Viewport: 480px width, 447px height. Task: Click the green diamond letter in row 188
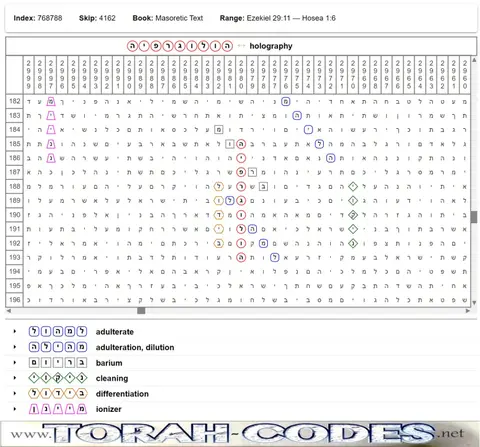(353, 186)
